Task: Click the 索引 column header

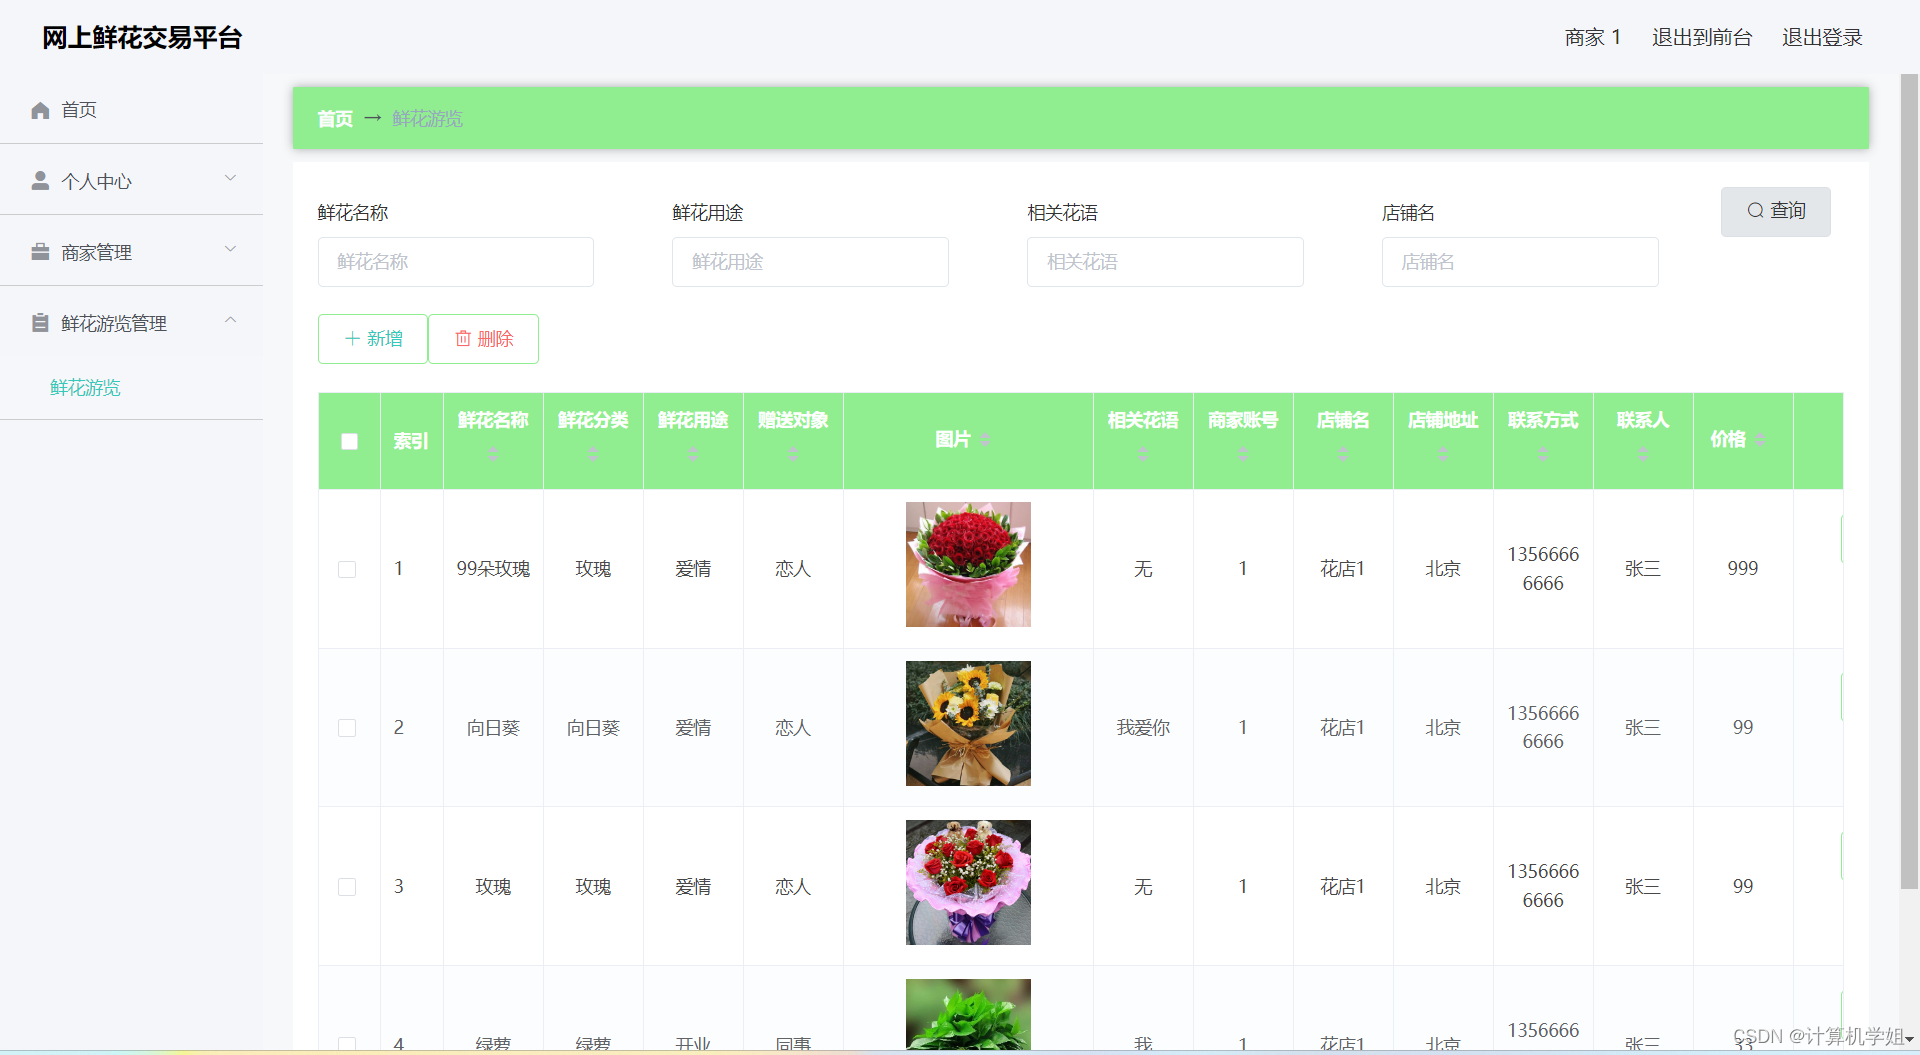Action: coord(411,441)
